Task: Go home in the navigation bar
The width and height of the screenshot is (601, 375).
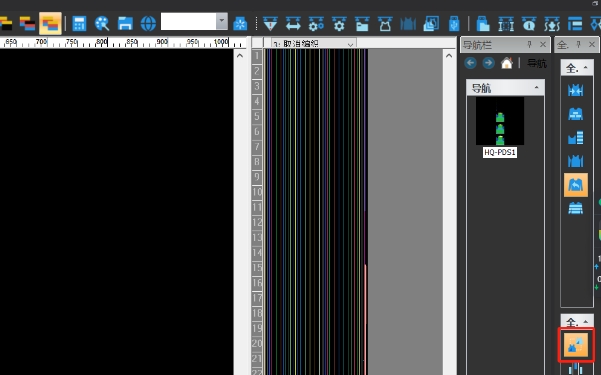Action: coord(507,63)
